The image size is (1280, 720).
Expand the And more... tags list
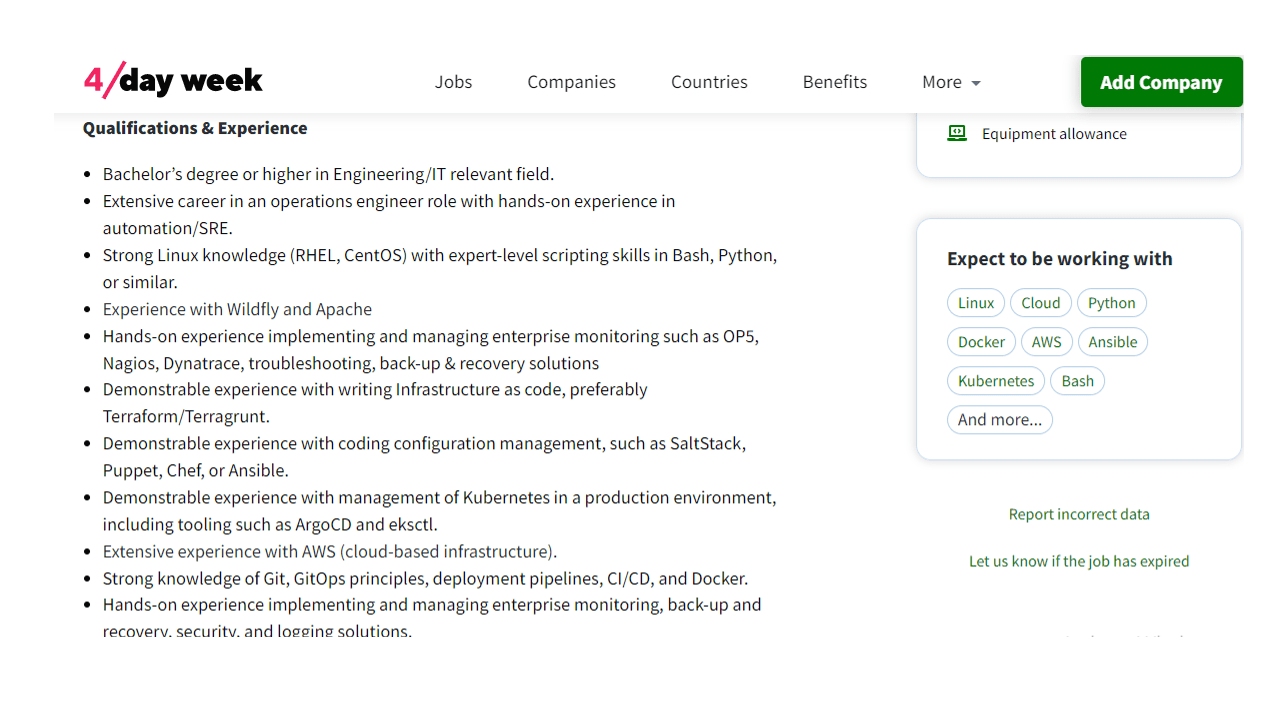[999, 420]
